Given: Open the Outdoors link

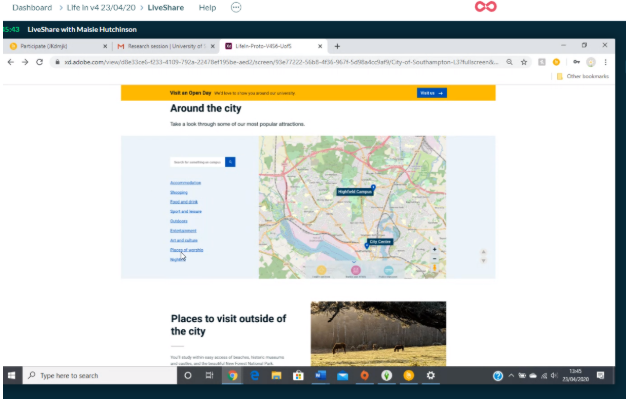Looking at the screenshot, I should pos(178,221).
